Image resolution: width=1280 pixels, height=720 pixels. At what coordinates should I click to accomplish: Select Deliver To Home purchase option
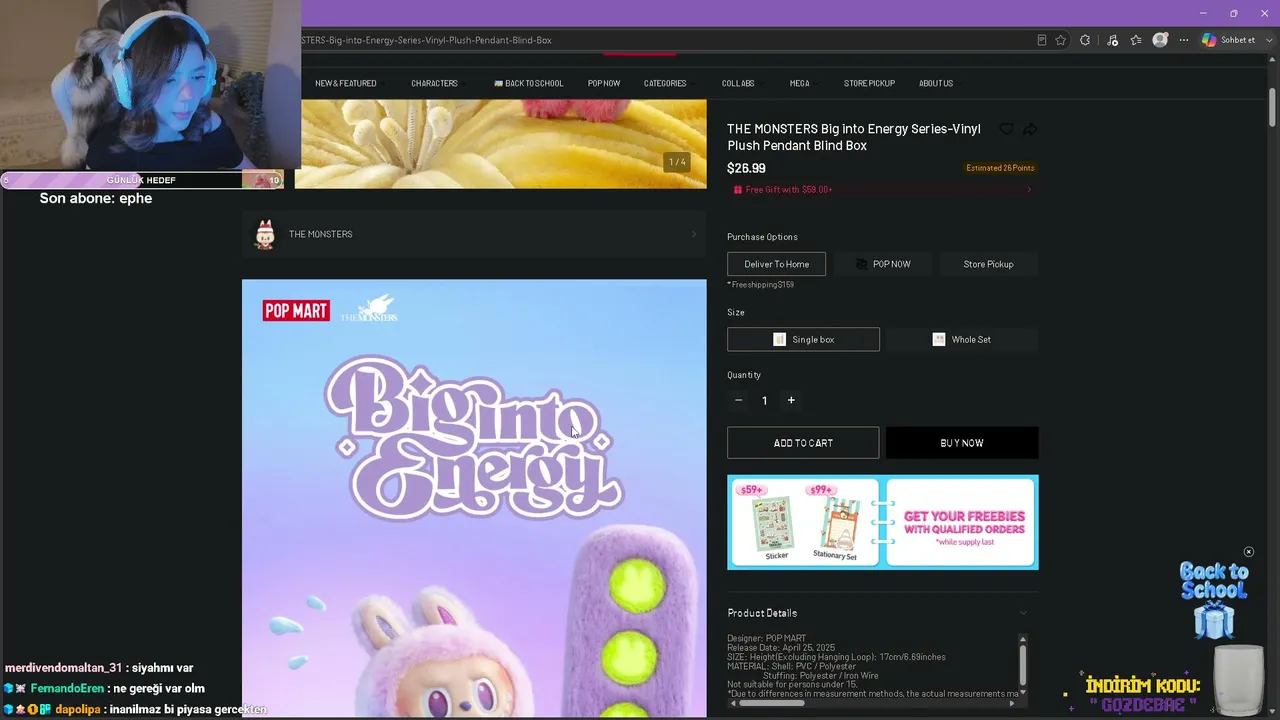tap(777, 264)
